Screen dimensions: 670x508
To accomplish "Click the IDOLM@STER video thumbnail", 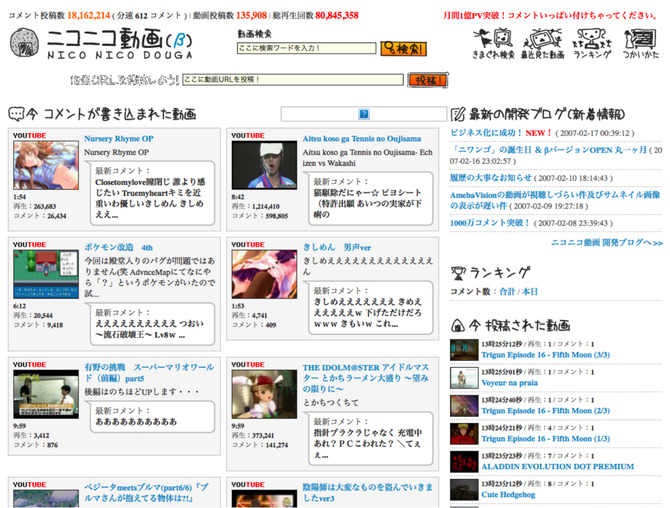I will coord(264,394).
